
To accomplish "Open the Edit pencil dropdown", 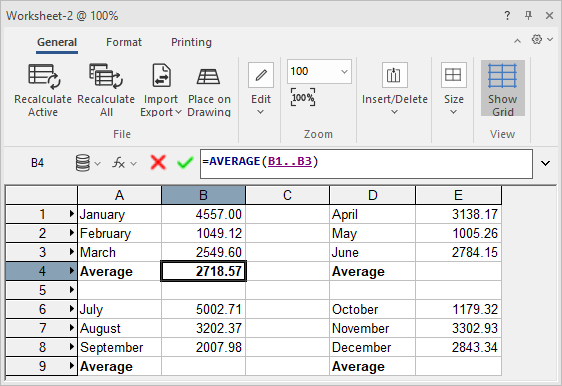I will [261, 90].
